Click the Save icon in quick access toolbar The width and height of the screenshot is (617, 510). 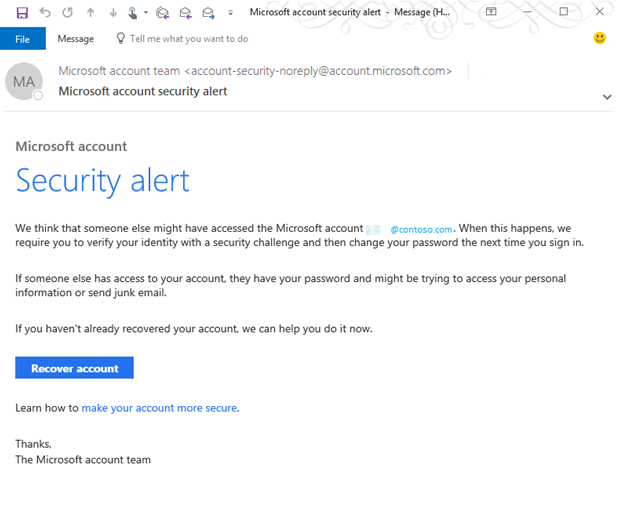[x=22, y=12]
